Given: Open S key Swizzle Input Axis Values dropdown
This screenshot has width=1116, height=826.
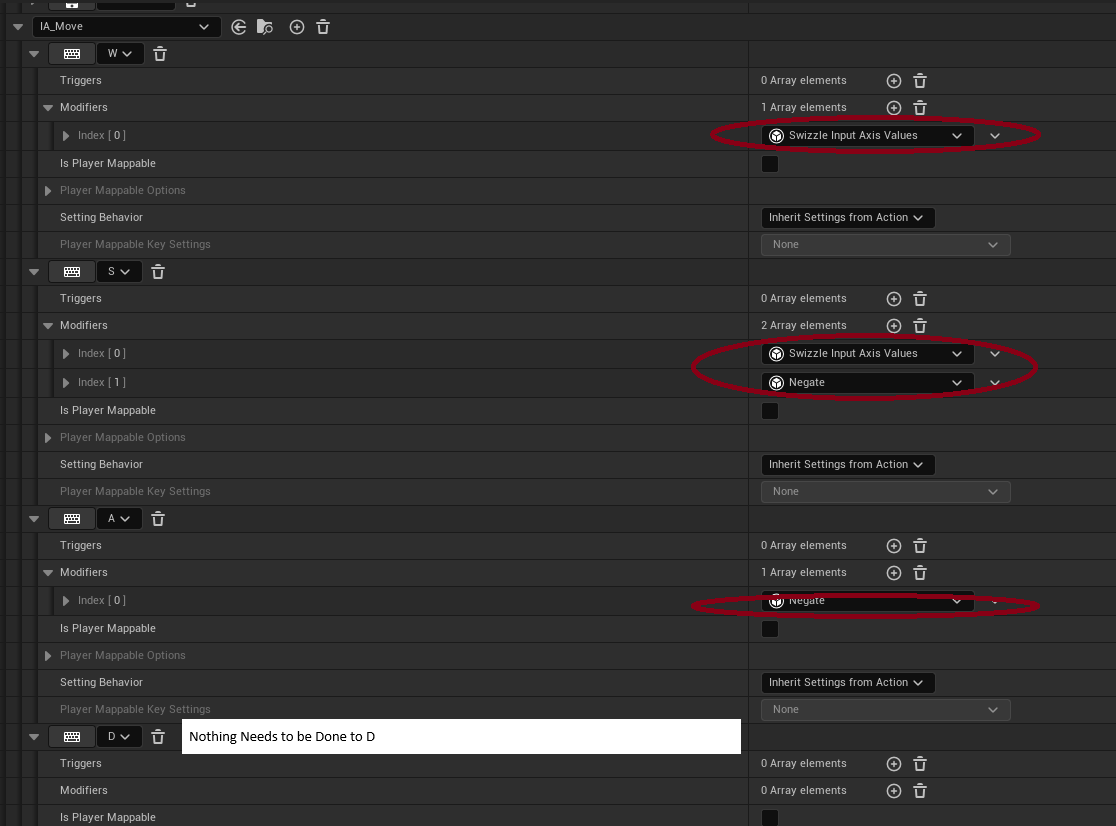Looking at the screenshot, I should (868, 354).
